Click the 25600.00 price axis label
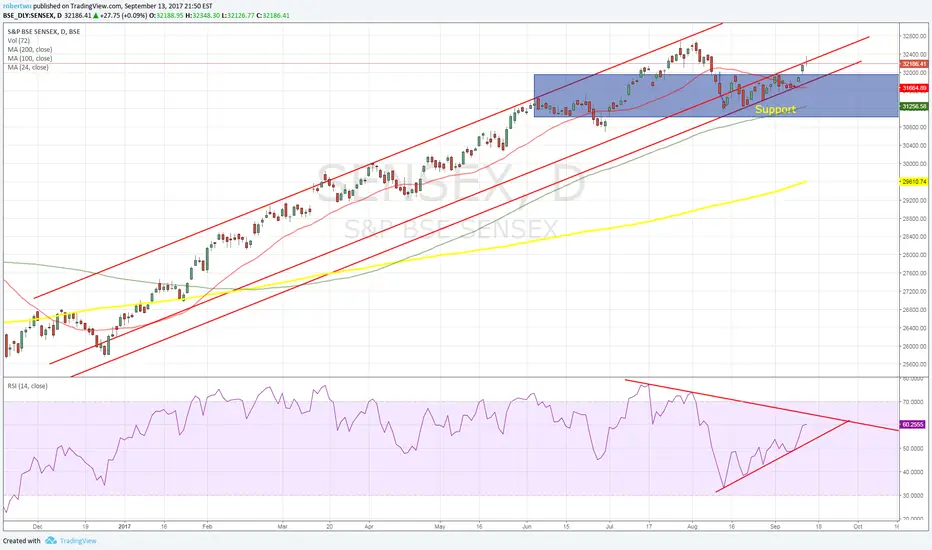Image resolution: width=932 pixels, height=550 pixels. pos(914,364)
